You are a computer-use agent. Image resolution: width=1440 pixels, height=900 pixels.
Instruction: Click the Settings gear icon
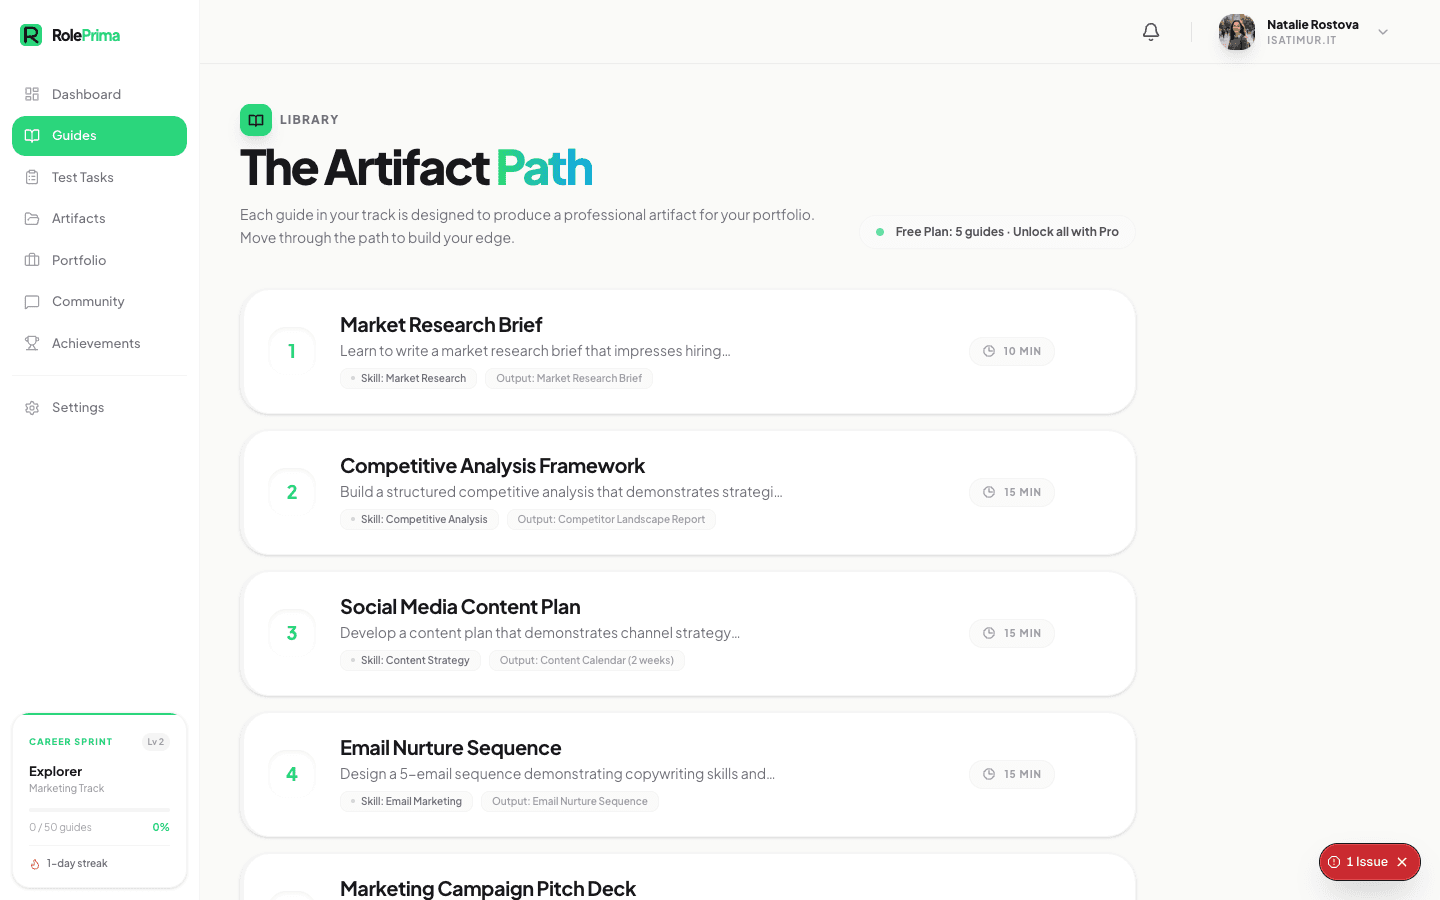click(x=32, y=408)
